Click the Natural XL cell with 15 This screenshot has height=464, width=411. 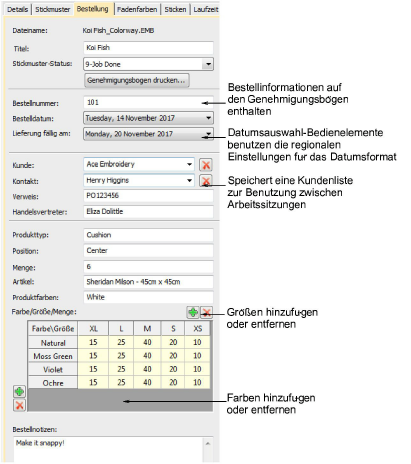click(x=93, y=342)
